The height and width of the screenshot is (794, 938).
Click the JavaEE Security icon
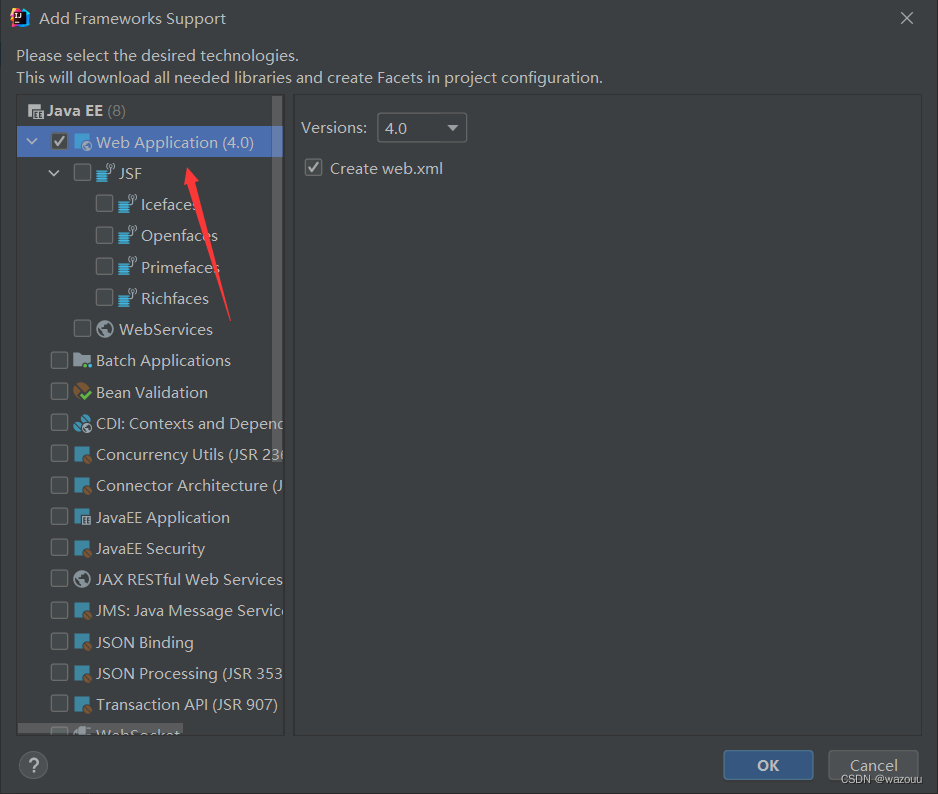click(x=82, y=549)
